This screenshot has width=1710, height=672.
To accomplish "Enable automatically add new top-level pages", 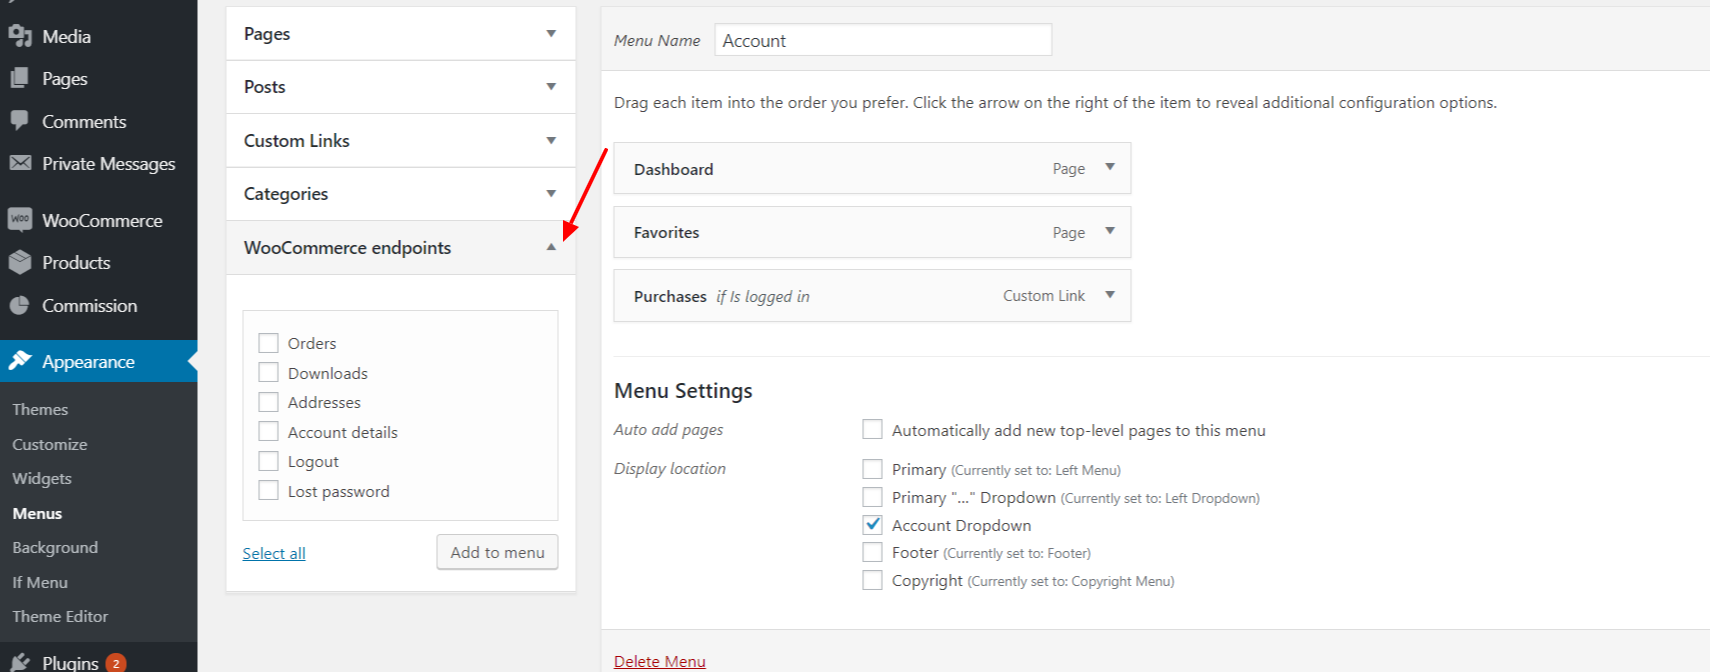I will click(x=872, y=430).
